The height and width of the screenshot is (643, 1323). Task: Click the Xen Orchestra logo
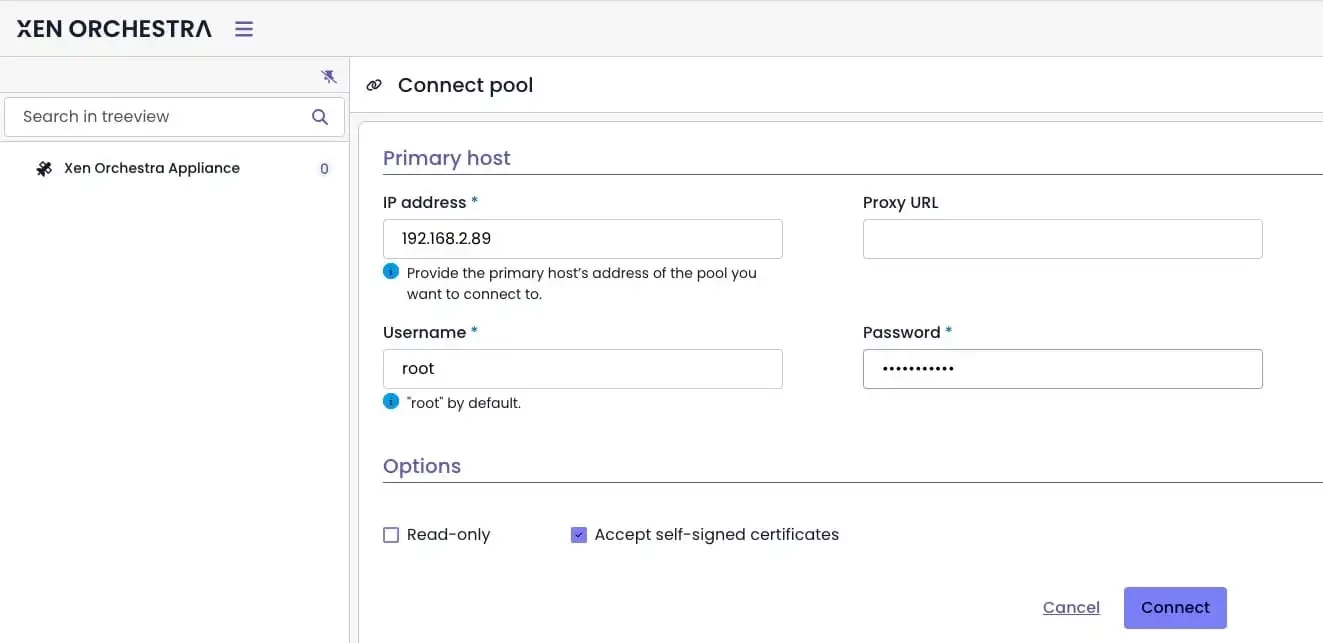point(114,29)
